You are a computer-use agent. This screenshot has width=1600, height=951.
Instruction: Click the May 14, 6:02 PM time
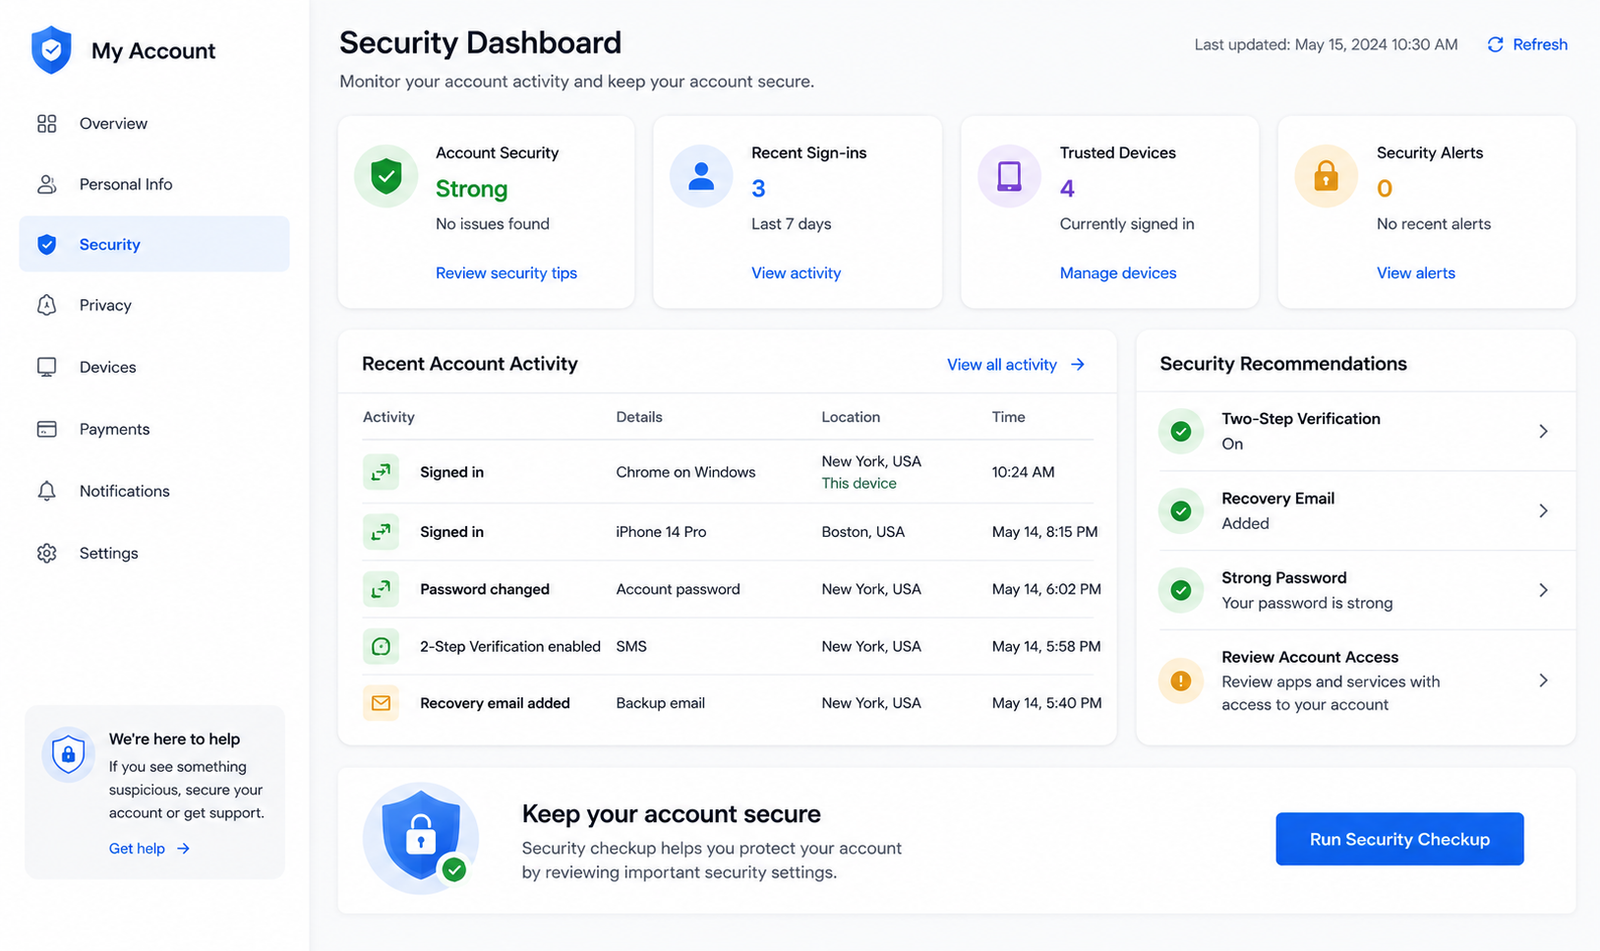pos(1046,589)
